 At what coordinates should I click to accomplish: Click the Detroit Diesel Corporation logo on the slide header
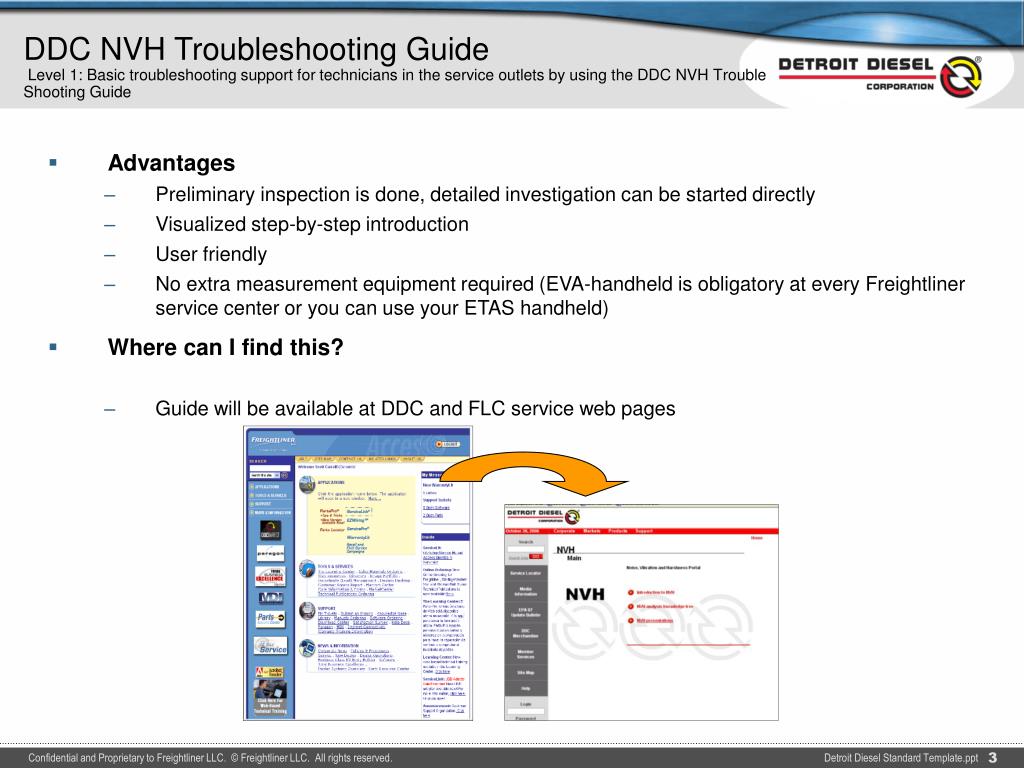click(880, 76)
